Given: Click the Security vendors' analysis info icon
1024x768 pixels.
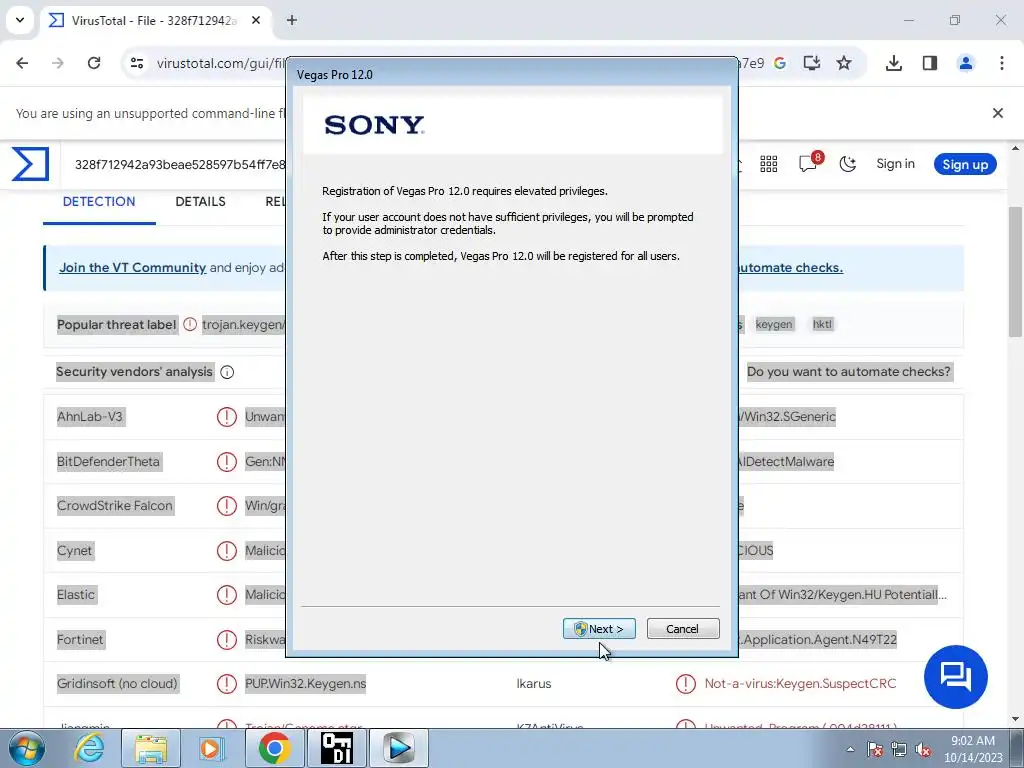Looking at the screenshot, I should tap(227, 372).
